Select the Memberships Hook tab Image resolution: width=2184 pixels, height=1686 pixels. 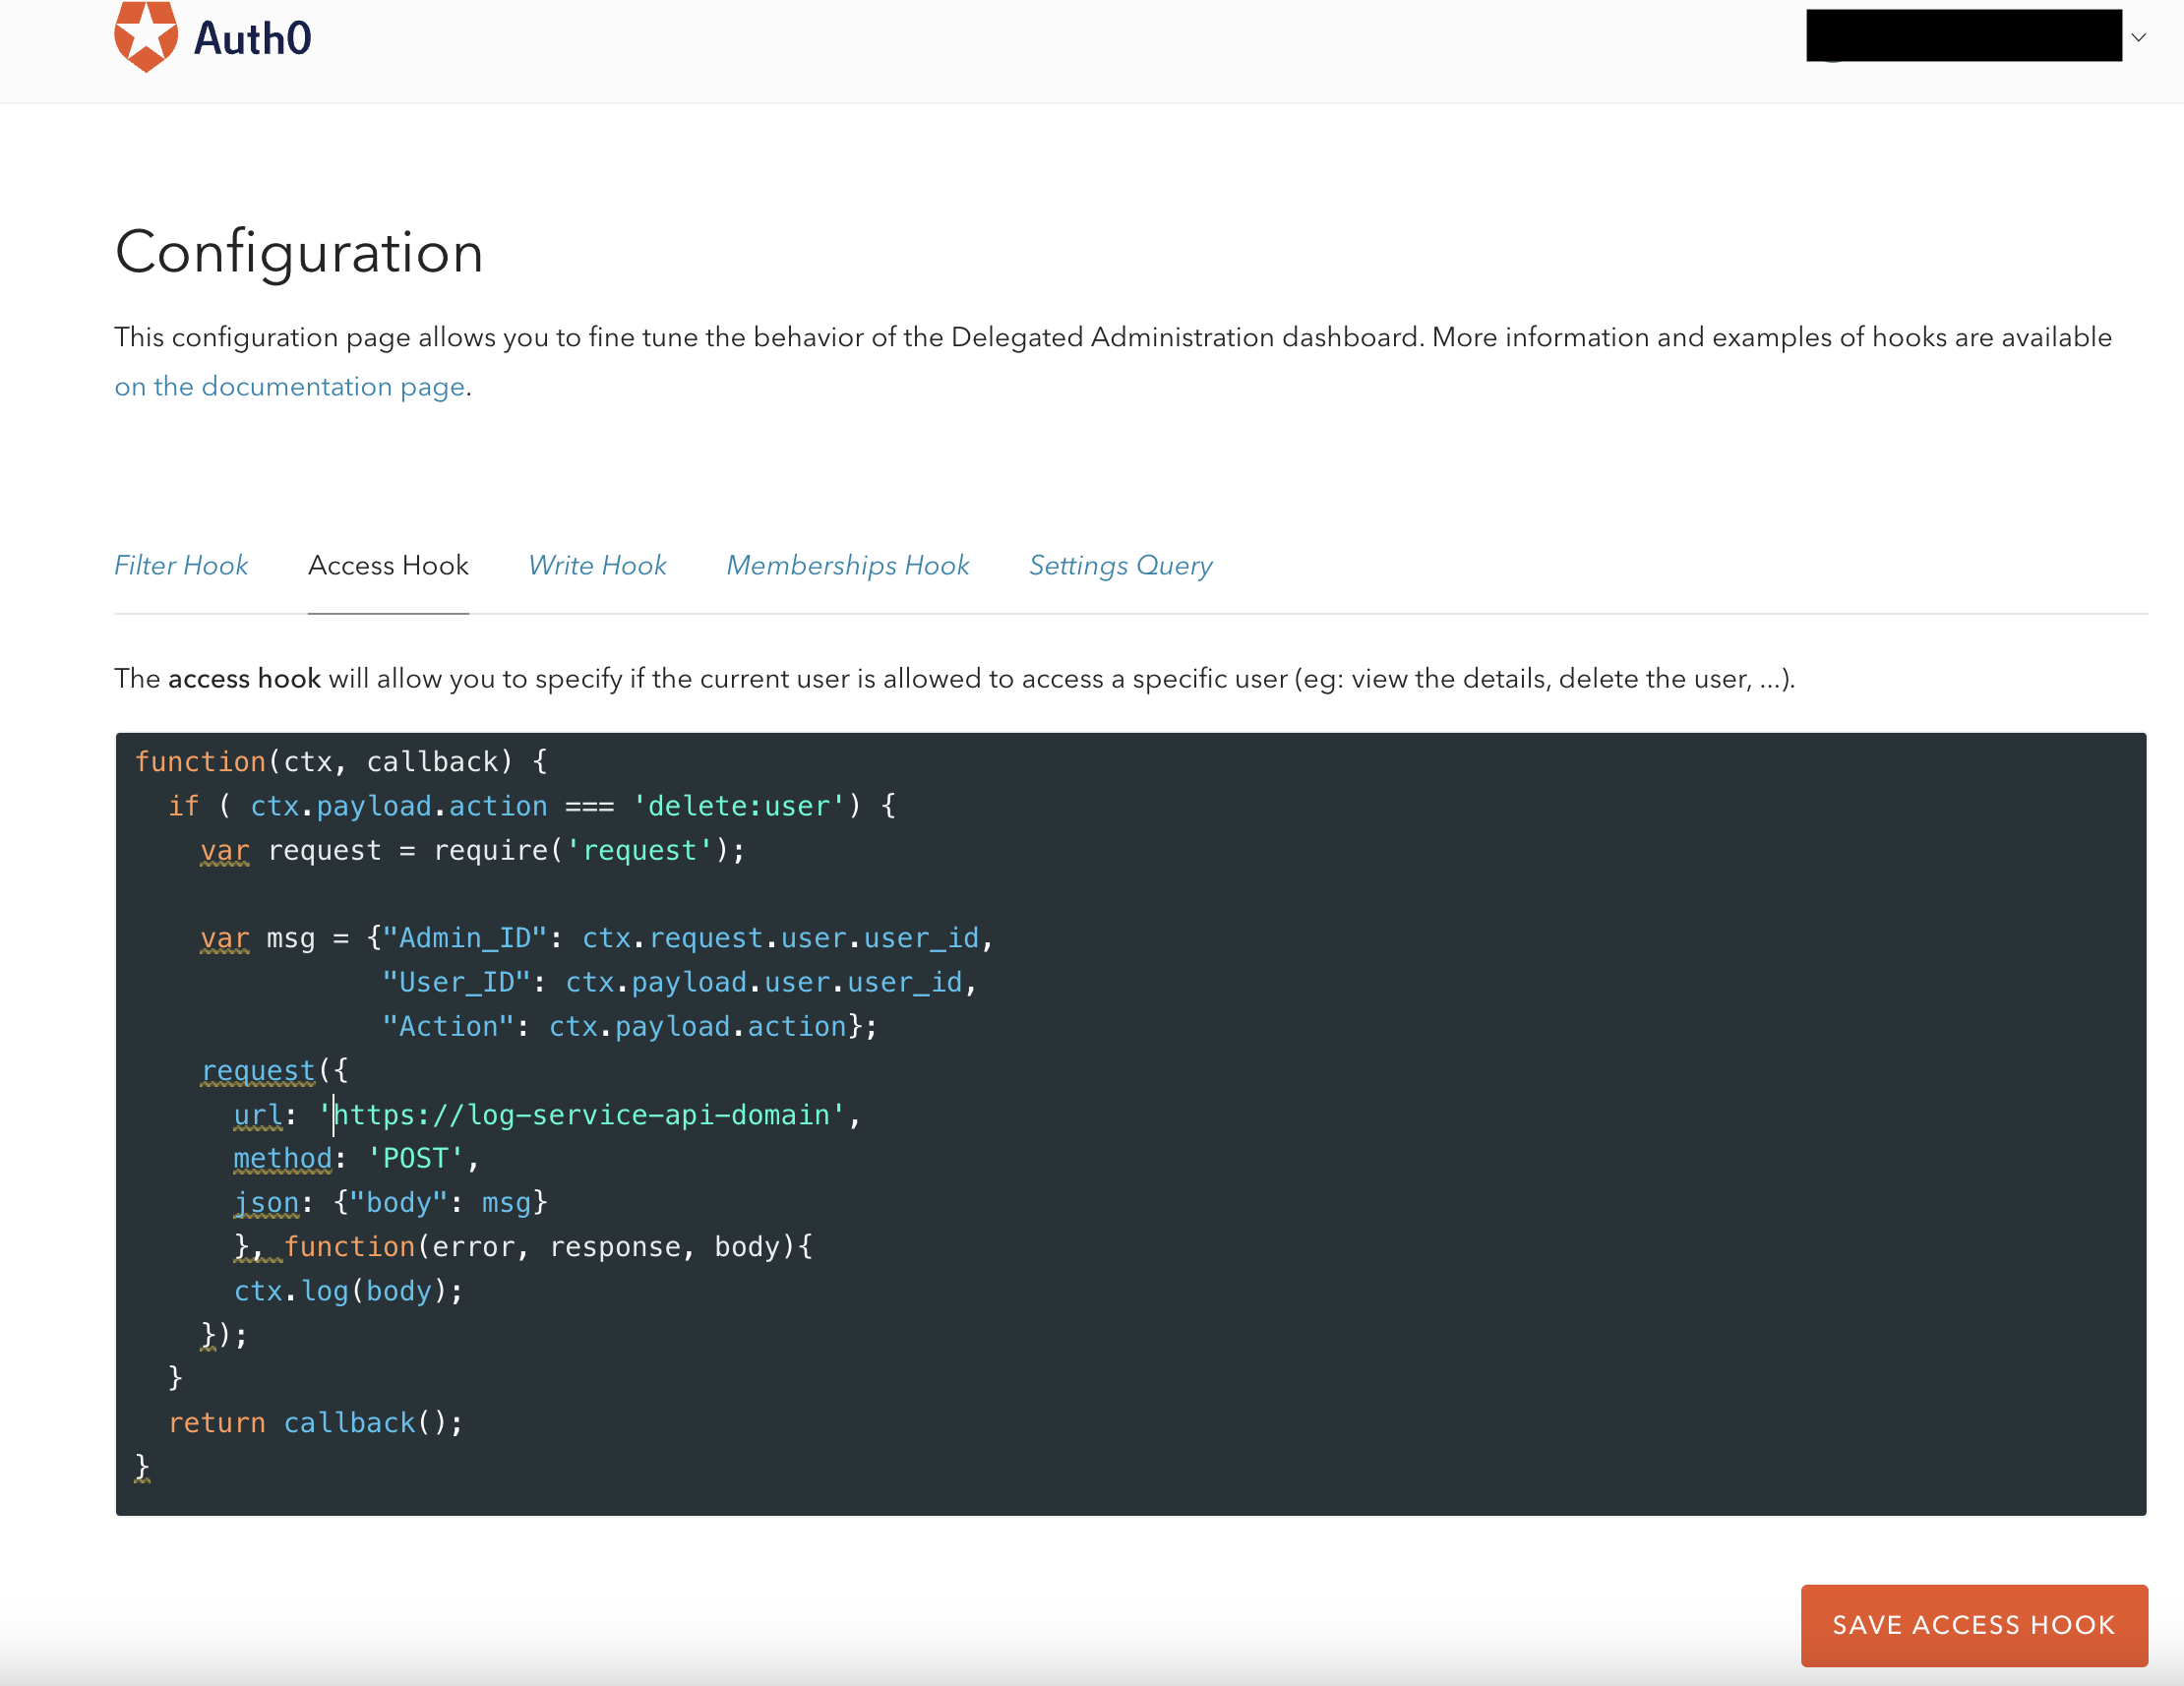(847, 566)
